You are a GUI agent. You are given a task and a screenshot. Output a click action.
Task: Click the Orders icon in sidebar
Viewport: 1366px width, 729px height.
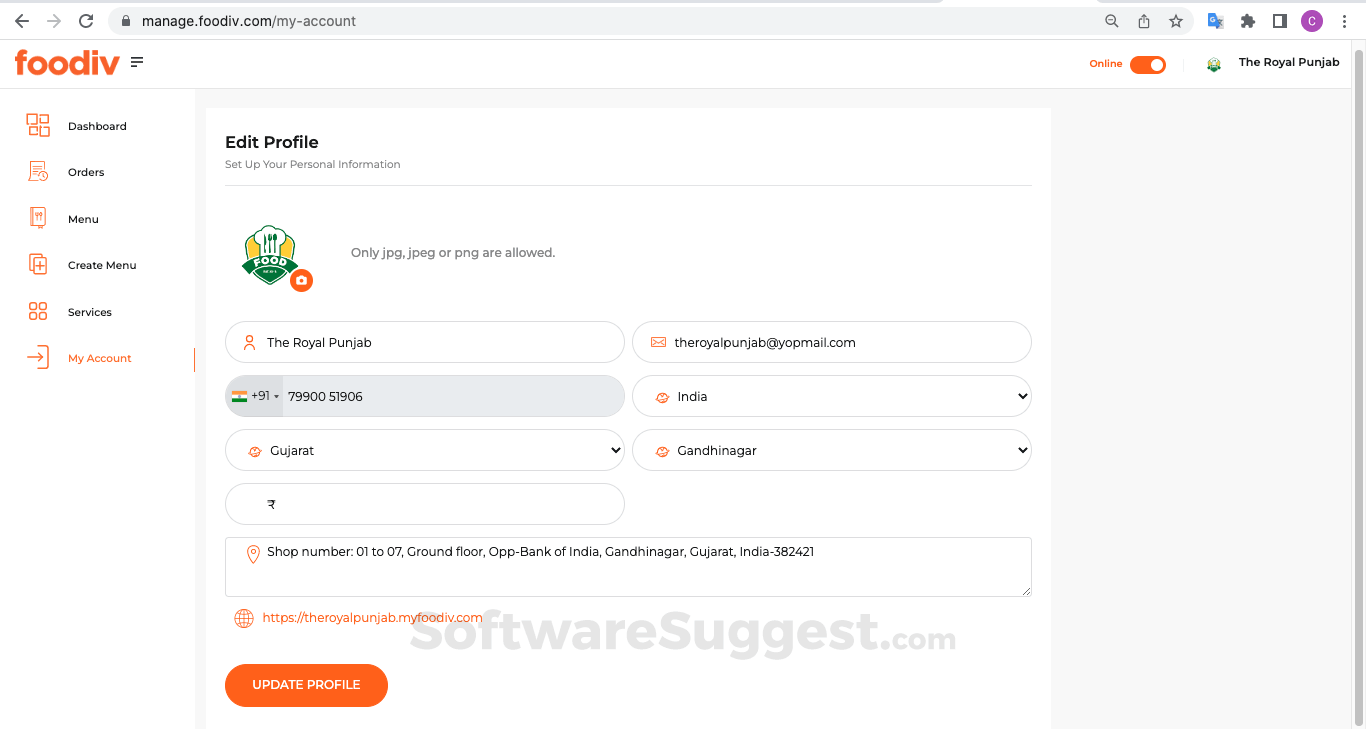coord(38,172)
